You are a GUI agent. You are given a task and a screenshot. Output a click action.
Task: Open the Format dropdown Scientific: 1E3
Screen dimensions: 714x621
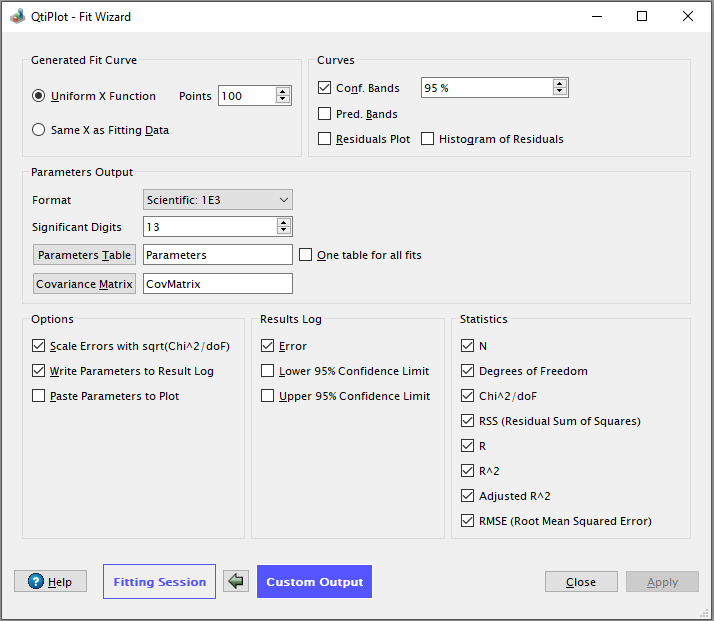pyautogui.click(x=218, y=200)
